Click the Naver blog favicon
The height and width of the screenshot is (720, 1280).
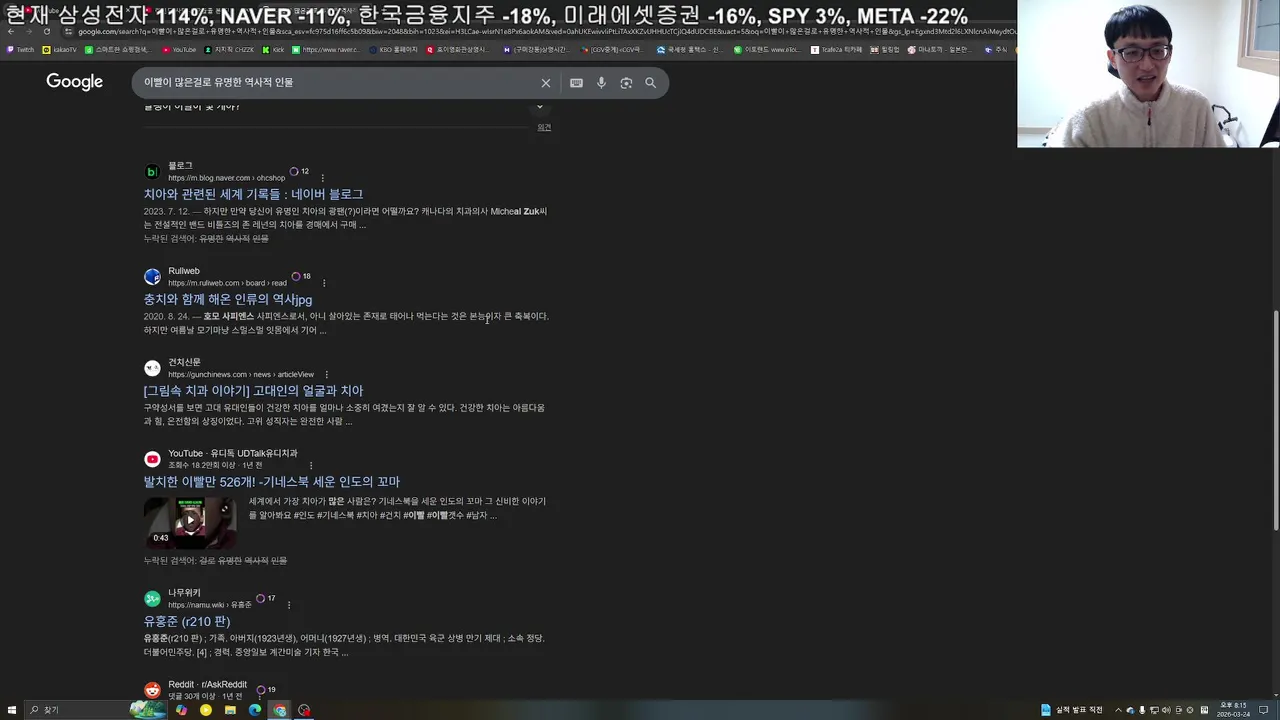152,172
